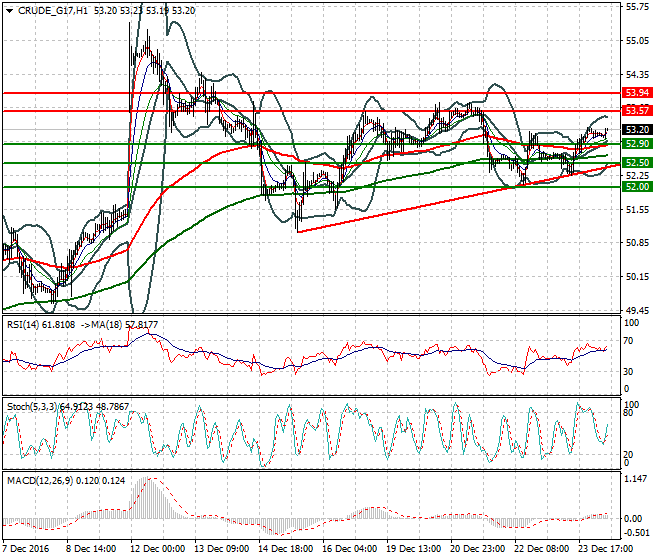The image size is (660, 560).
Task: Click the 50.85 price scale value
Action: click(x=637, y=243)
